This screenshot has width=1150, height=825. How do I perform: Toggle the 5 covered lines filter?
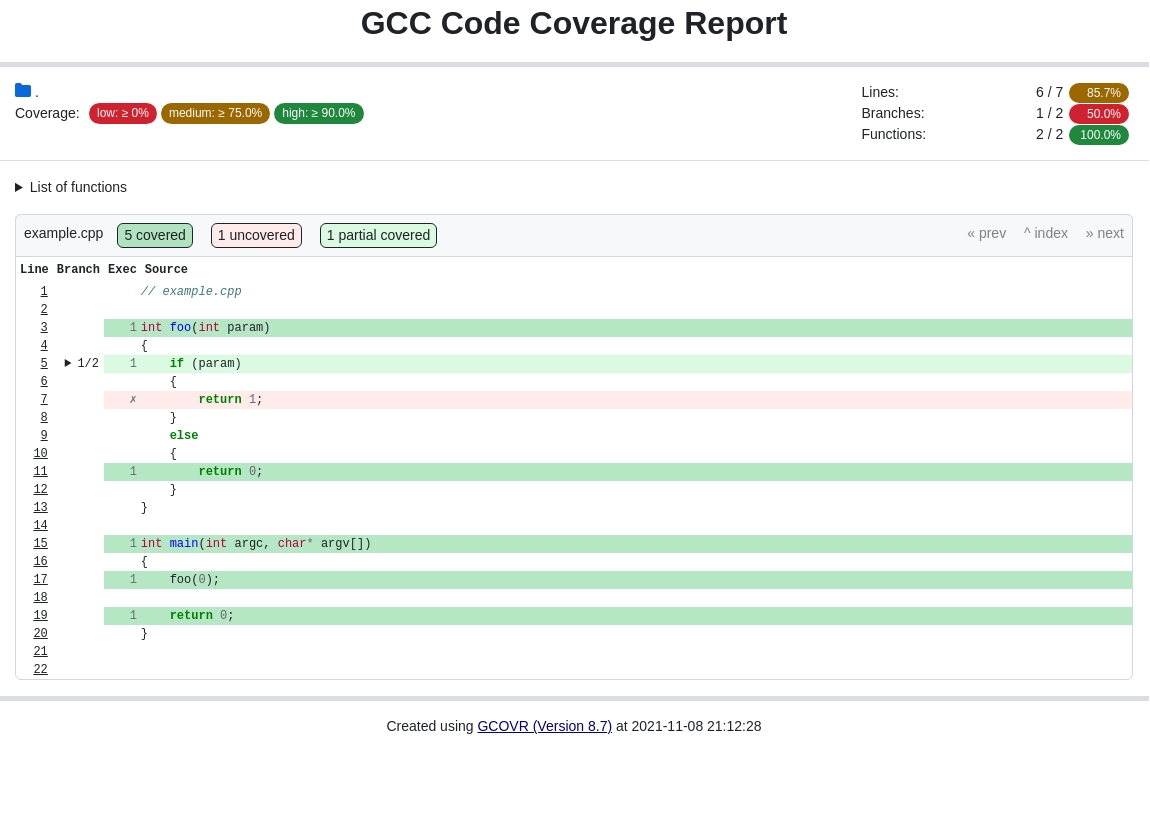(155, 235)
